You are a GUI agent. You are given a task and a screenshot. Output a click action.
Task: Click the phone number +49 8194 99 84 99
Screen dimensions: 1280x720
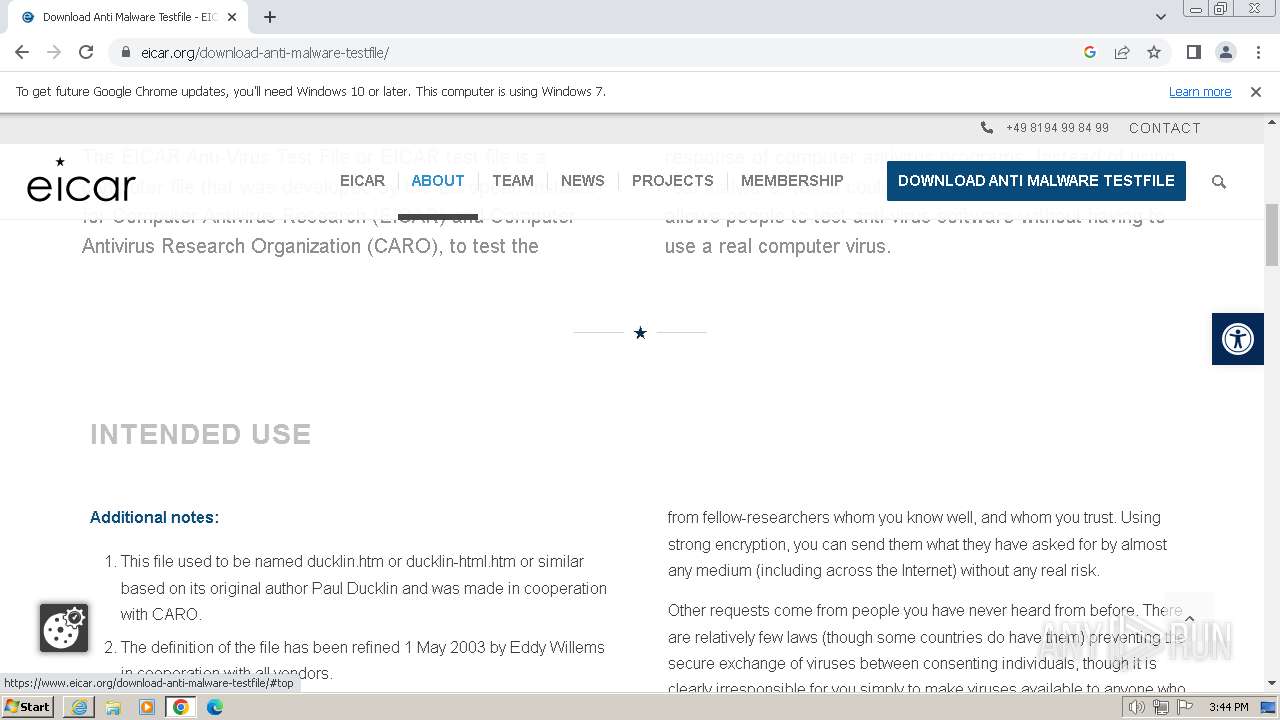pos(1057,128)
